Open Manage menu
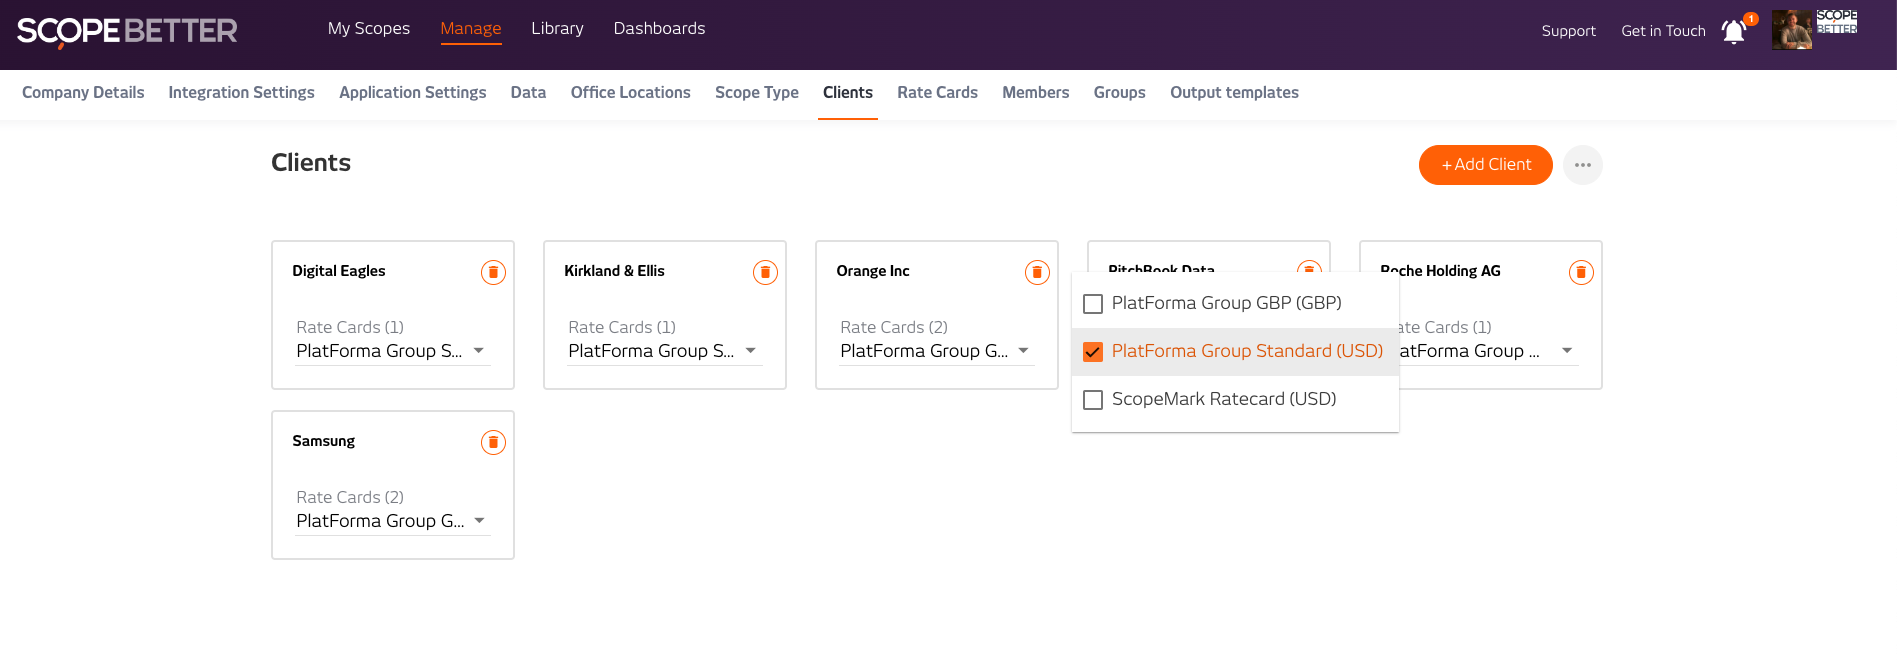 [x=471, y=29]
